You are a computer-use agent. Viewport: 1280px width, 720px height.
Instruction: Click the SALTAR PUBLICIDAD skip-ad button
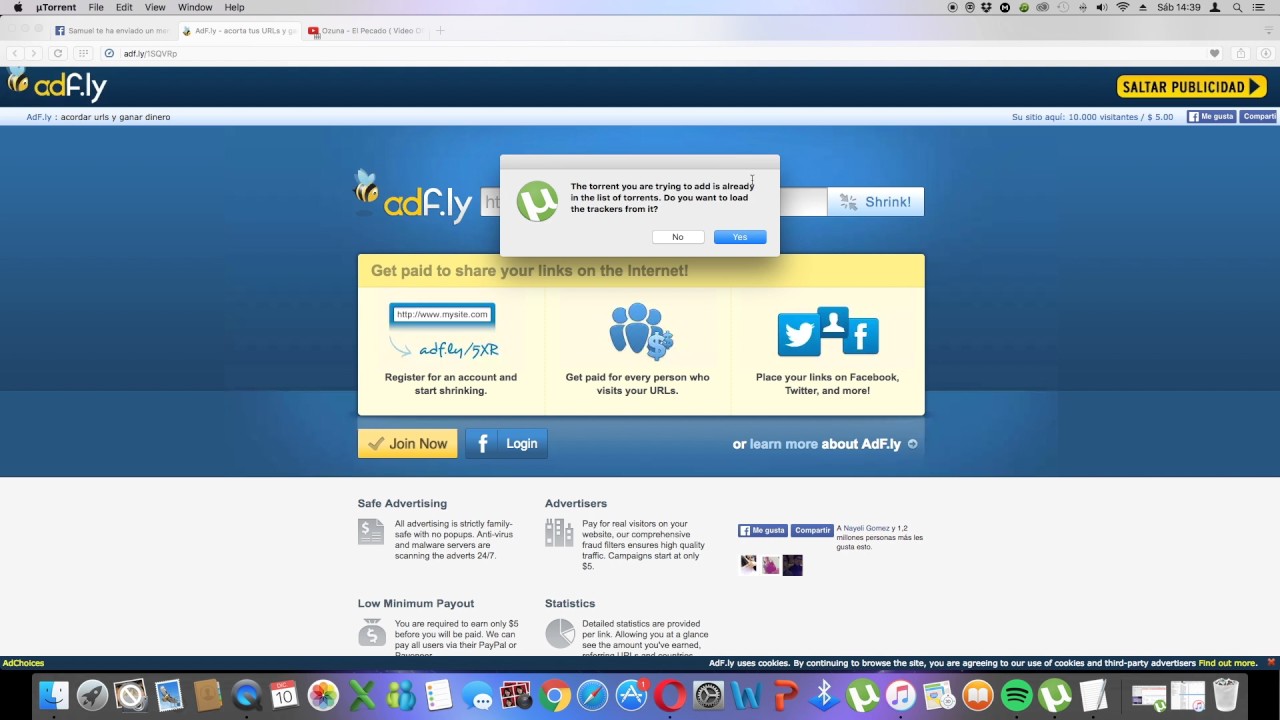1192,87
